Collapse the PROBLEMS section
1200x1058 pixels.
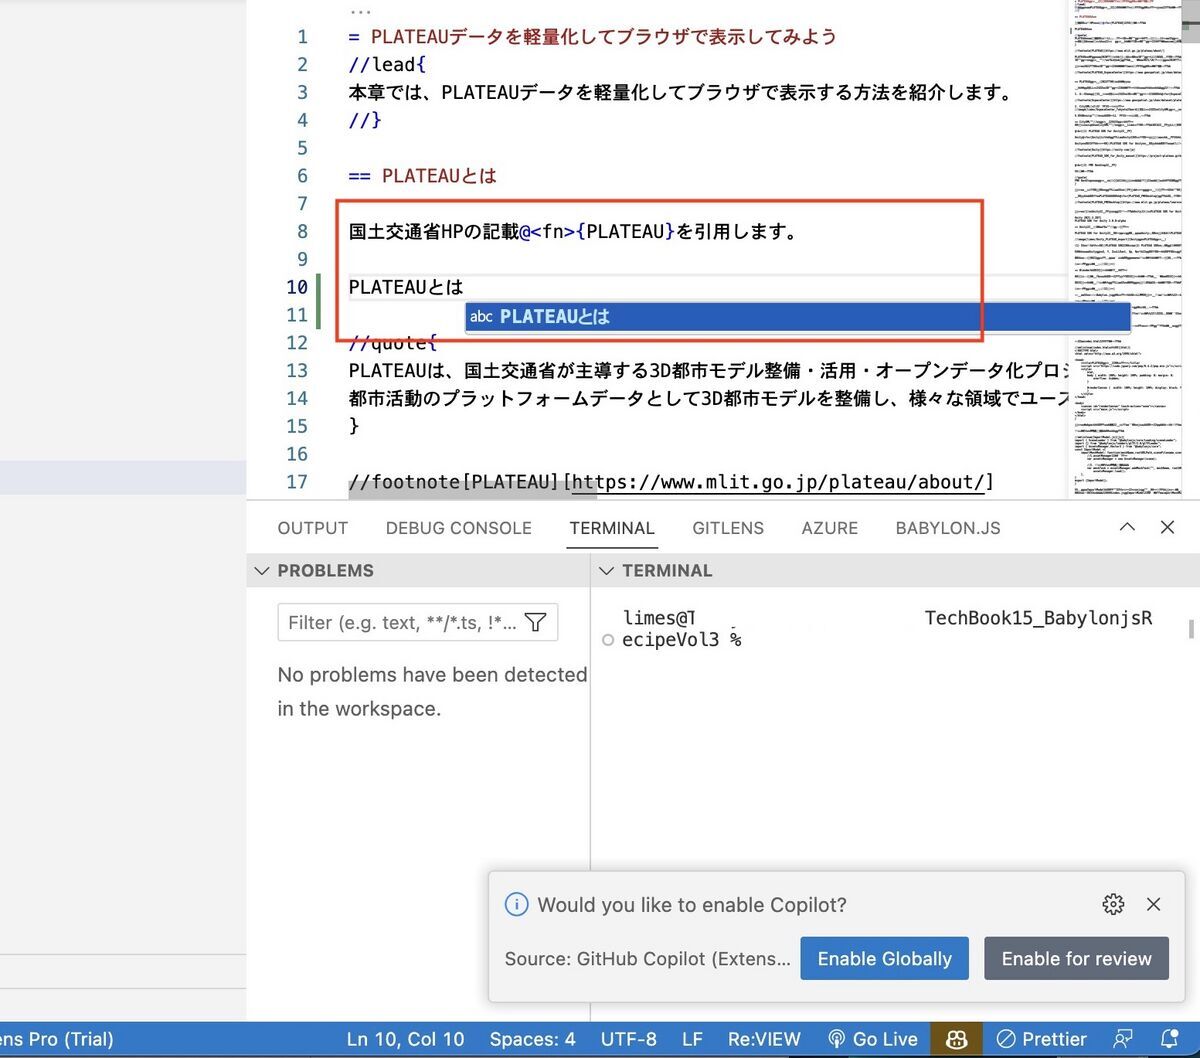point(262,571)
